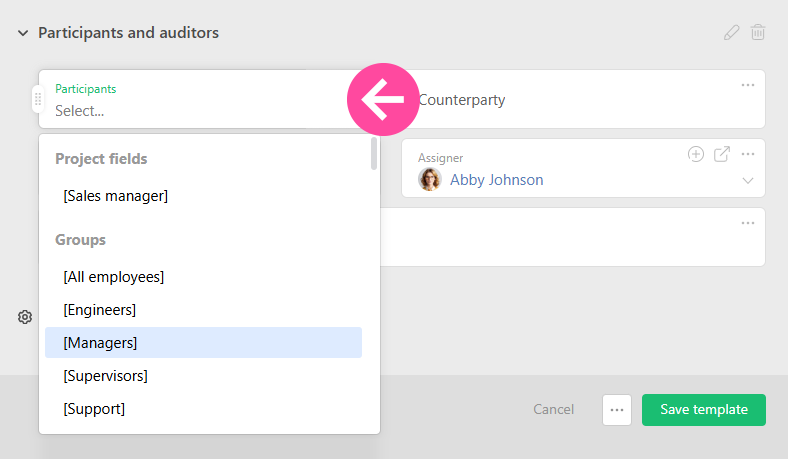This screenshot has width=788, height=459.
Task: Click the gear settings icon at left
Action: 25,317
